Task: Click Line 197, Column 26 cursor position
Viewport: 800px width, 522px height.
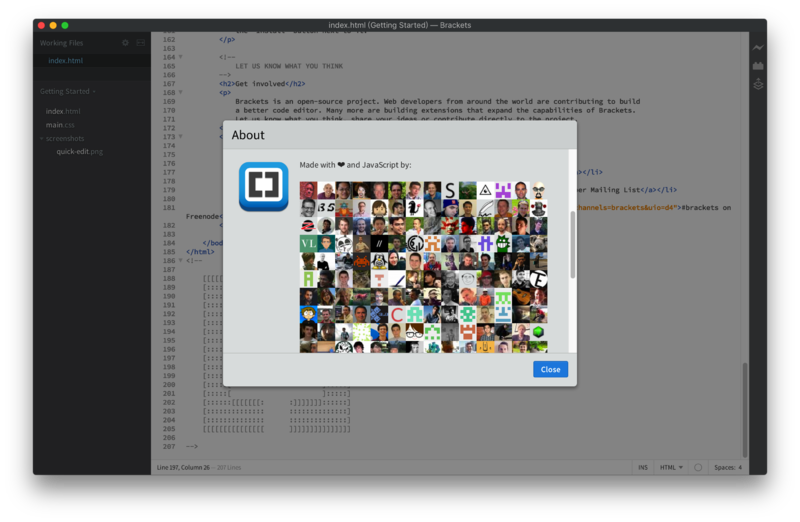Action: pos(183,467)
